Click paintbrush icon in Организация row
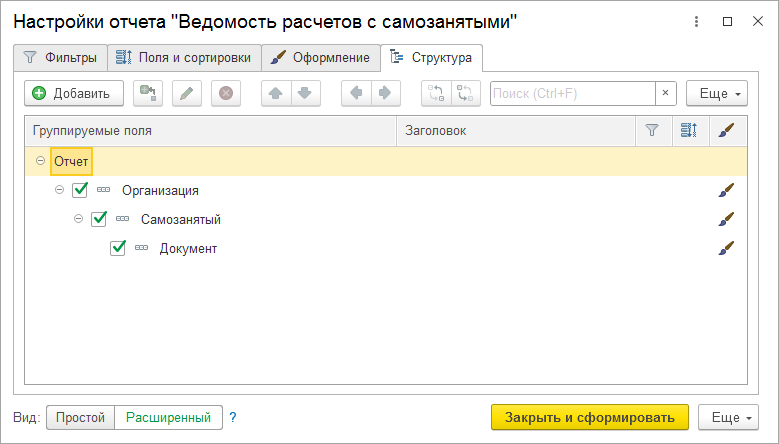The height and width of the screenshot is (444, 779). click(726, 190)
